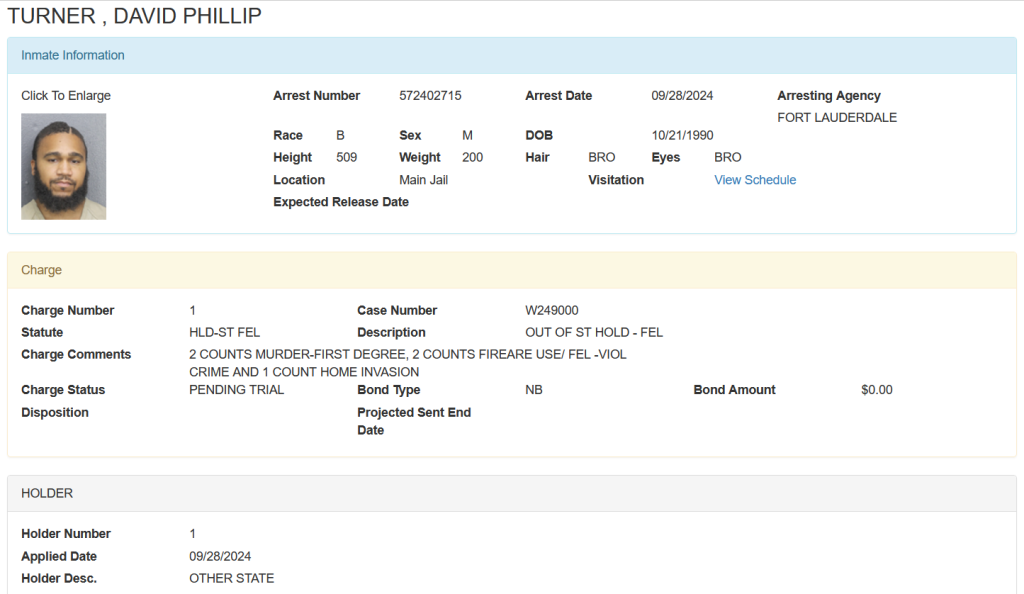Screen dimensions: 1024x594
Task: Click the Bond Amount value $0.00
Action: click(876, 390)
